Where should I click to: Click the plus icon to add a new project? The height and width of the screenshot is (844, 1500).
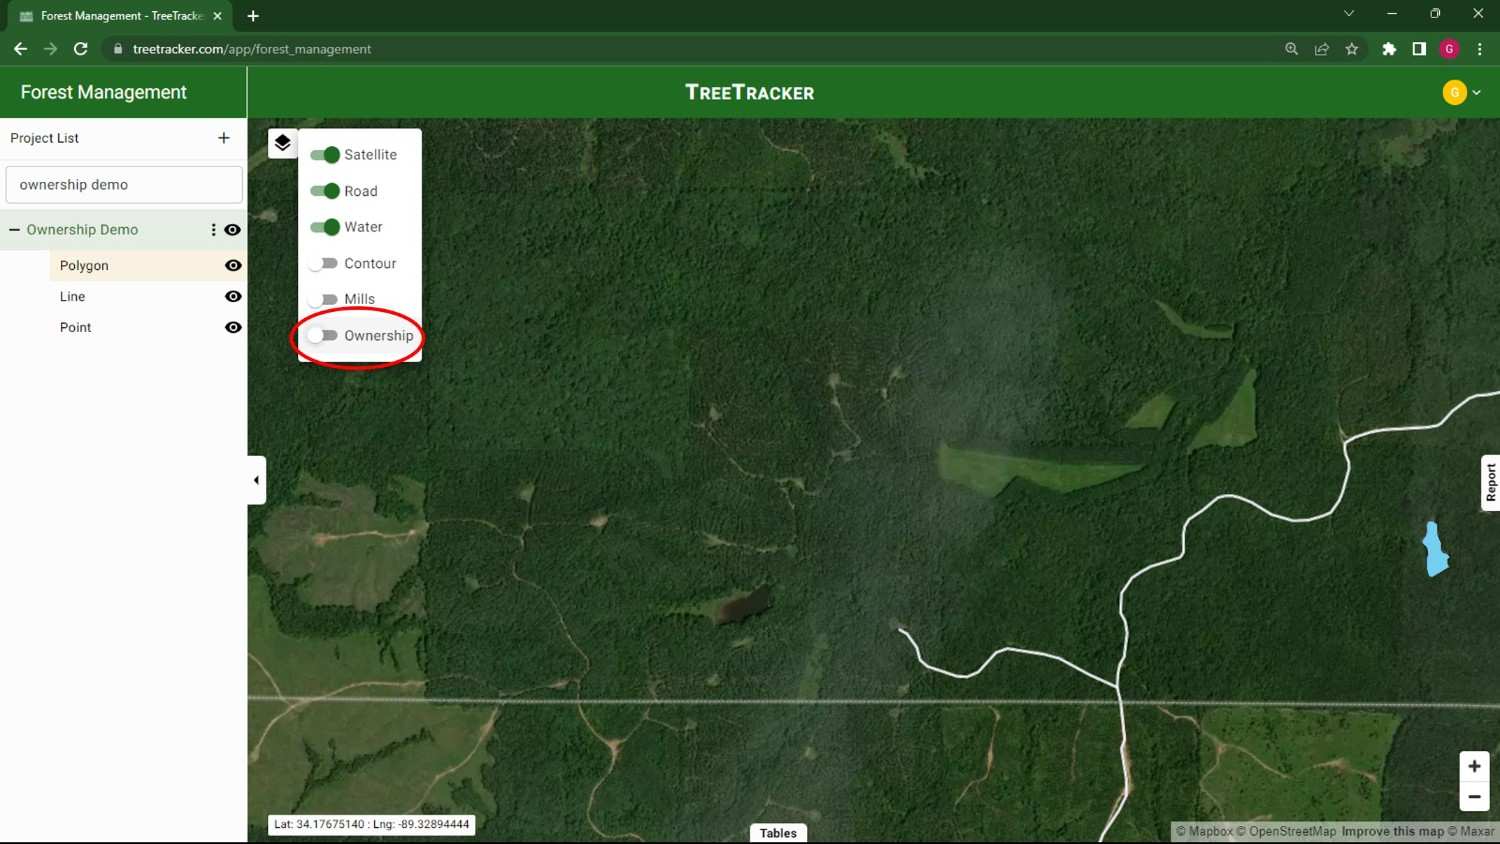(x=223, y=138)
